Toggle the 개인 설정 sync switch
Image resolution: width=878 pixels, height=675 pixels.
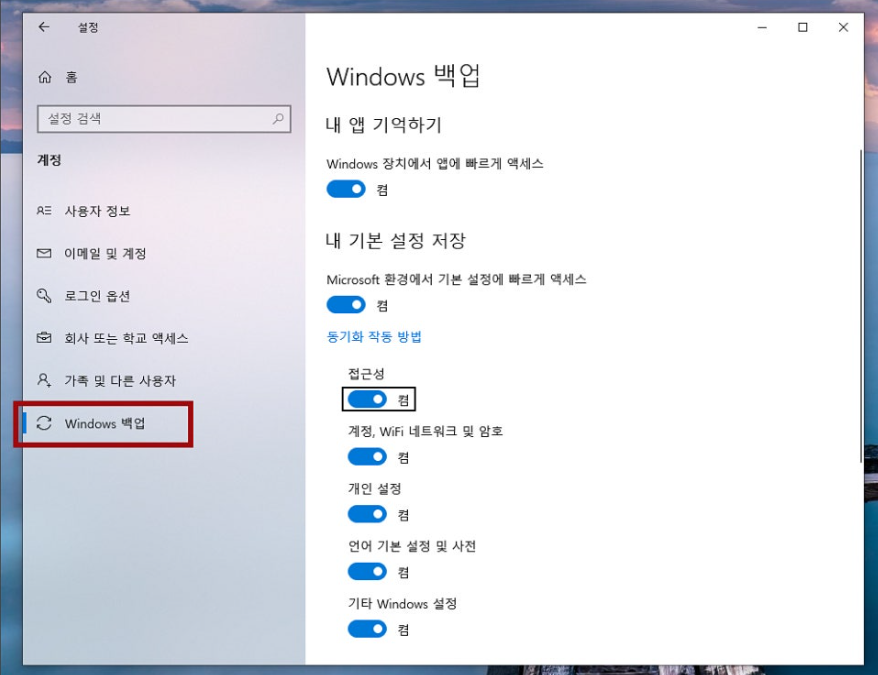[x=367, y=514]
